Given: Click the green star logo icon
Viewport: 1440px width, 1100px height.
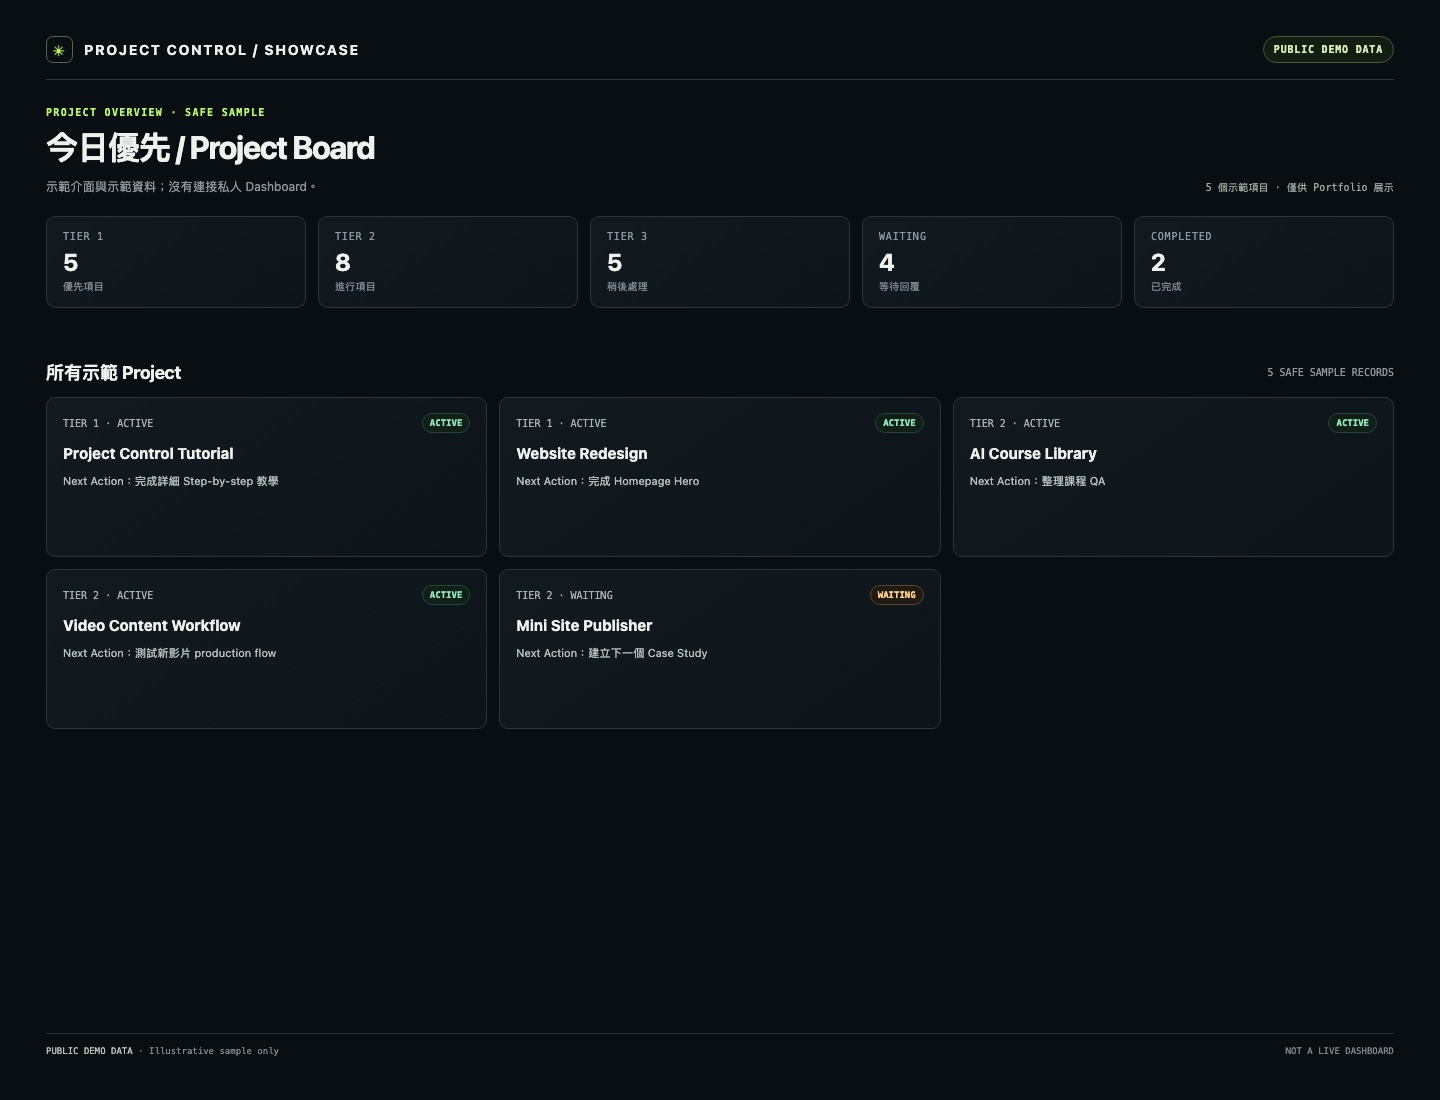Looking at the screenshot, I should (x=59, y=50).
